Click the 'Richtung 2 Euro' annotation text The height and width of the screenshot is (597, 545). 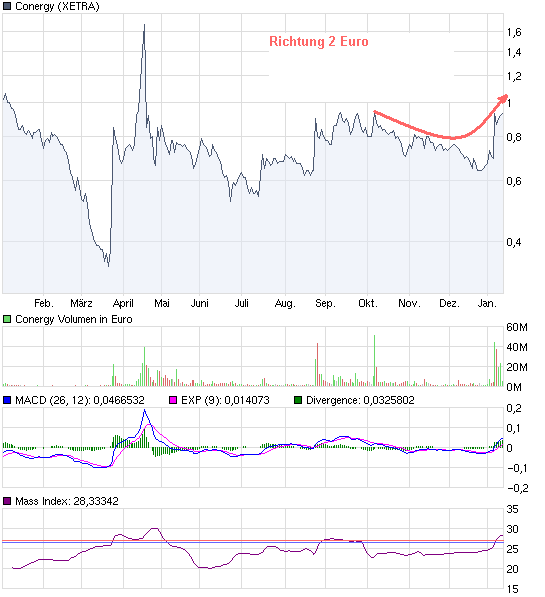(319, 42)
